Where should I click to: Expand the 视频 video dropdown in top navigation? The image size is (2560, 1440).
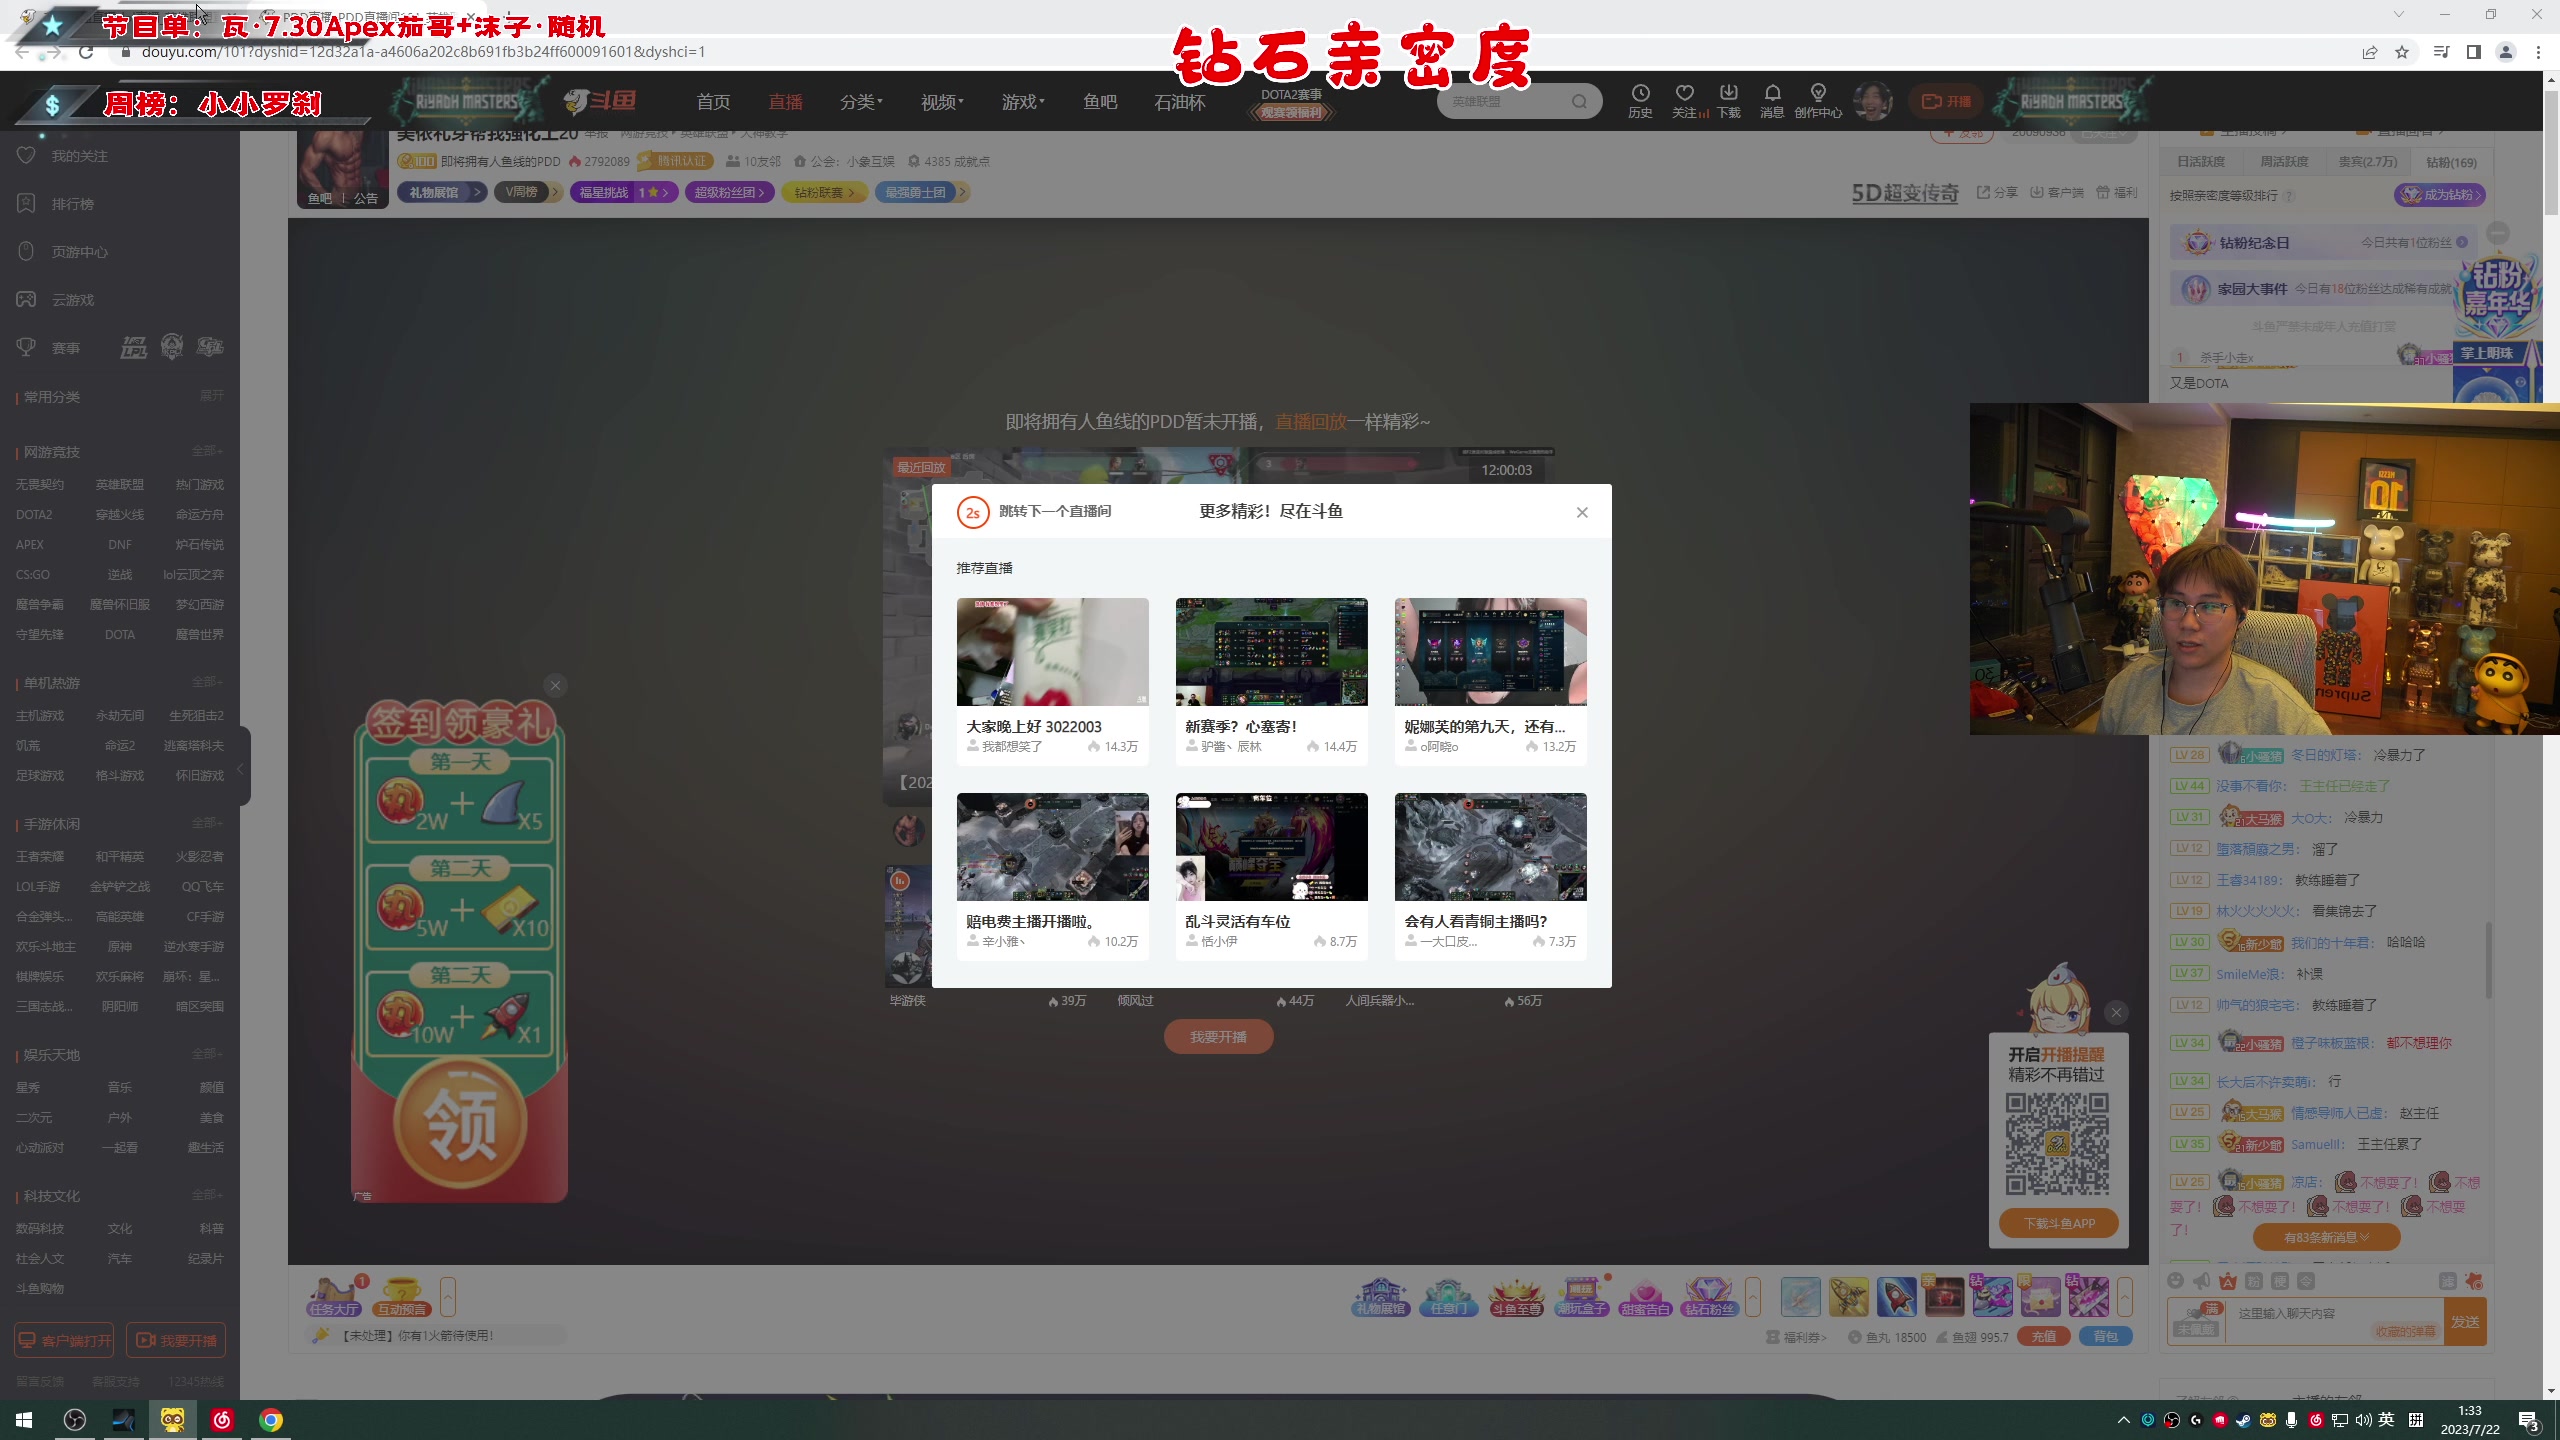coord(940,101)
